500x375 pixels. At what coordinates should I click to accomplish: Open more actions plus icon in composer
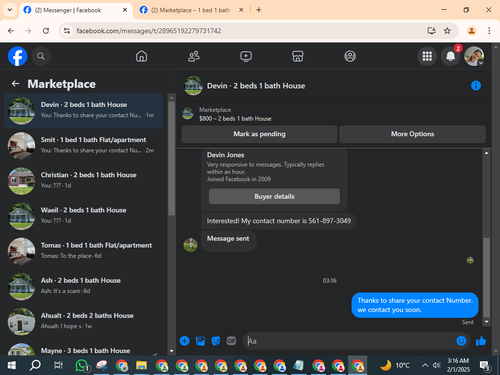pos(184,341)
